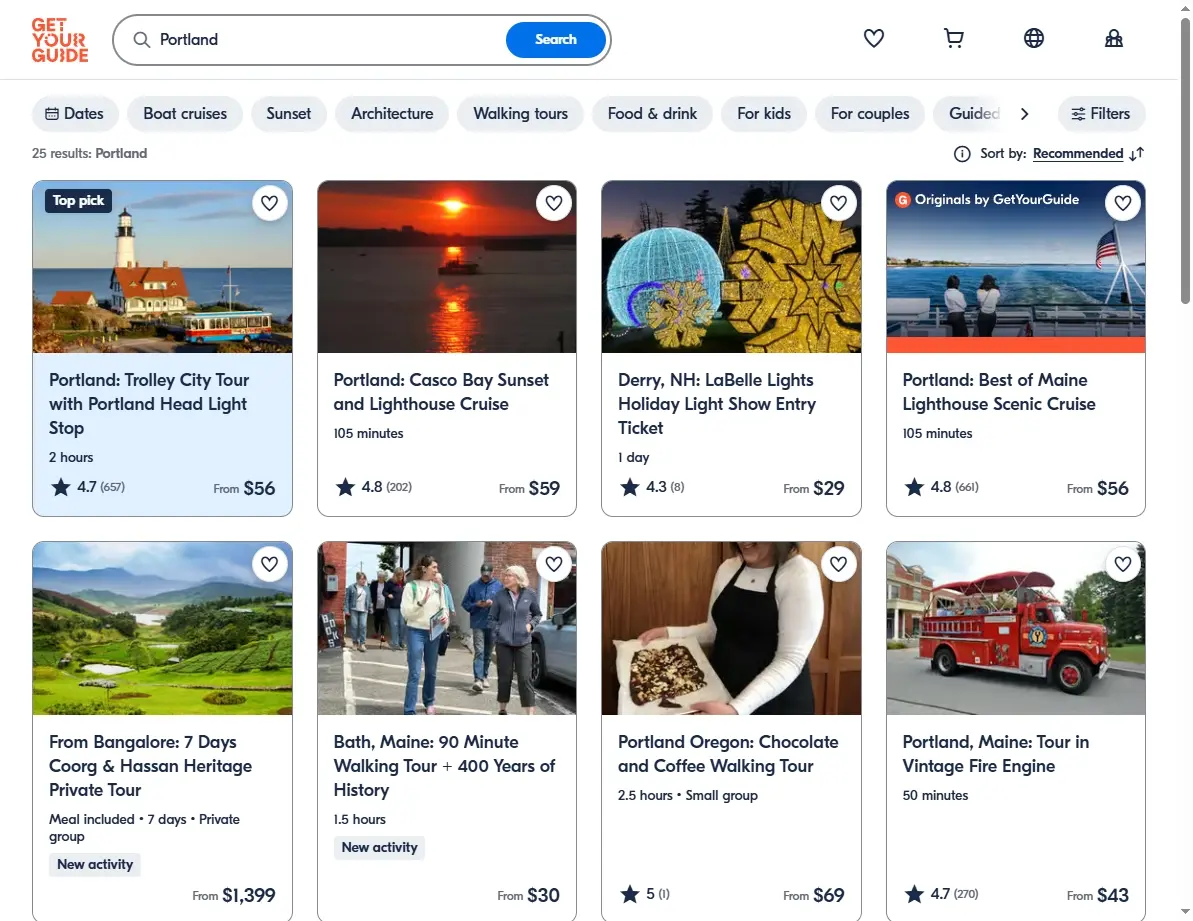This screenshot has width=1193, height=921.
Task: Favorite the Bath Maine Walking Tour
Action: pyautogui.click(x=554, y=564)
